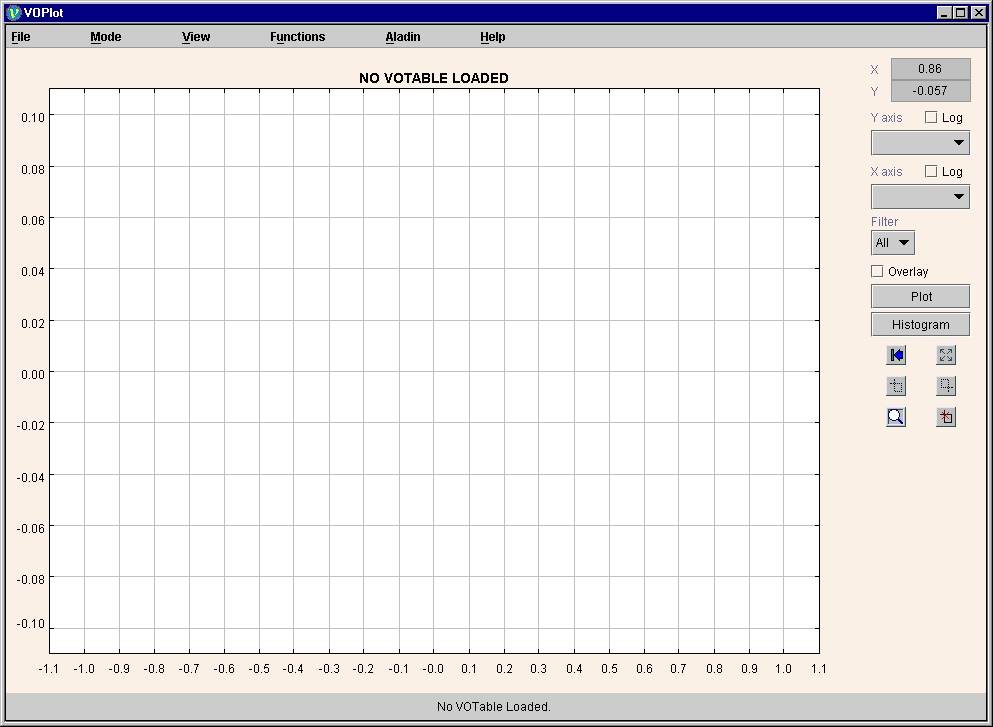This screenshot has height=727, width=993.
Task: Open the Mode menu
Action: (x=106, y=37)
